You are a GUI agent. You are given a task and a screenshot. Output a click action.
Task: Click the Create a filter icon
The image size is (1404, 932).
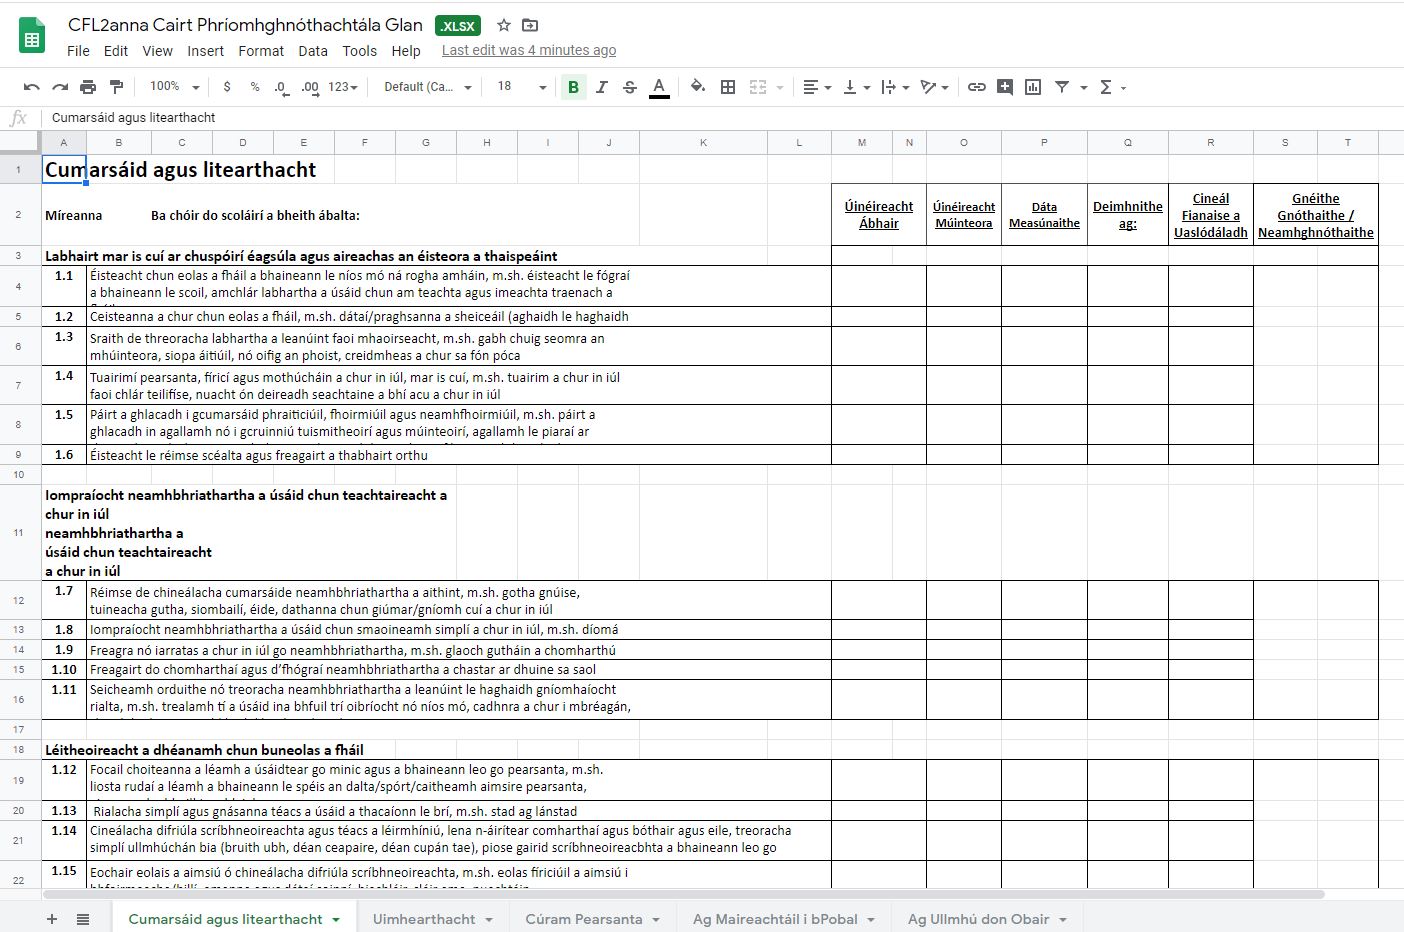click(x=1062, y=87)
